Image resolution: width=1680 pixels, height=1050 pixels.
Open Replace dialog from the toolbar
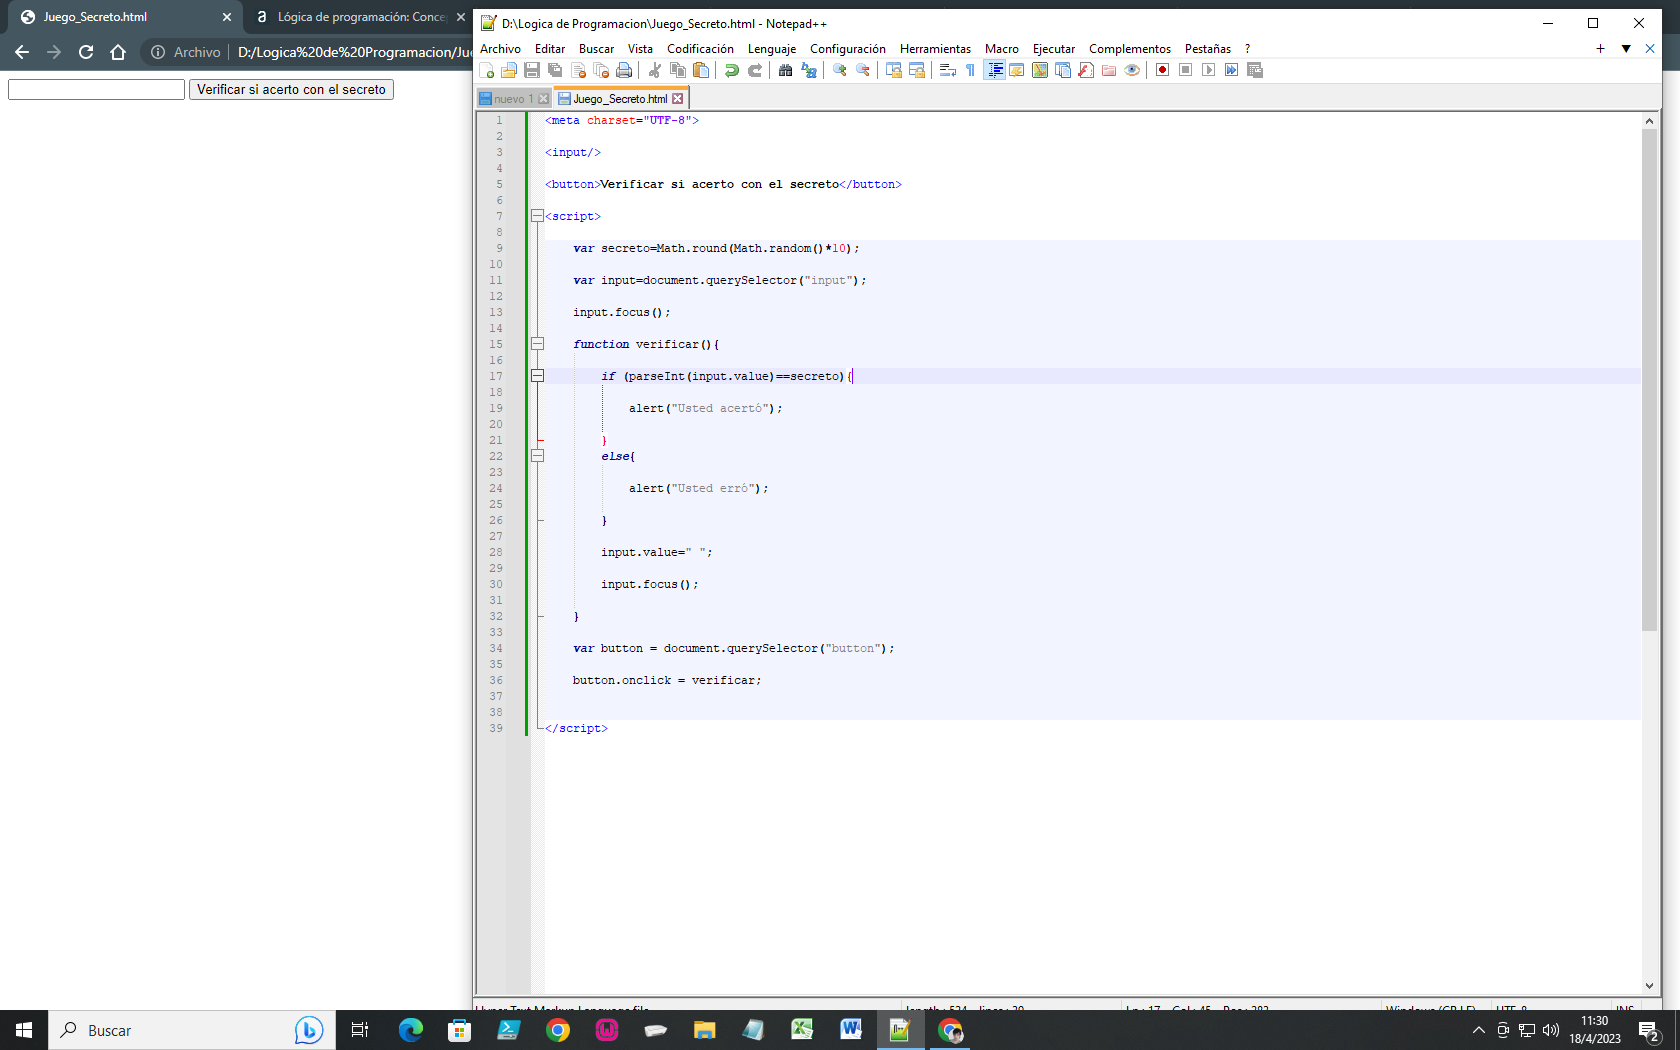(x=809, y=70)
